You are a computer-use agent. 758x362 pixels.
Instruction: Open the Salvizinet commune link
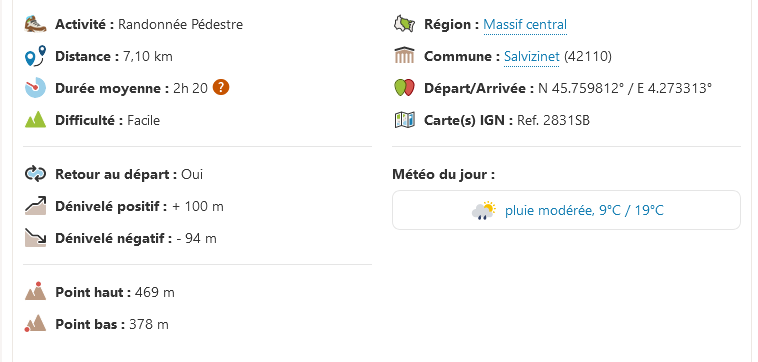(532, 57)
